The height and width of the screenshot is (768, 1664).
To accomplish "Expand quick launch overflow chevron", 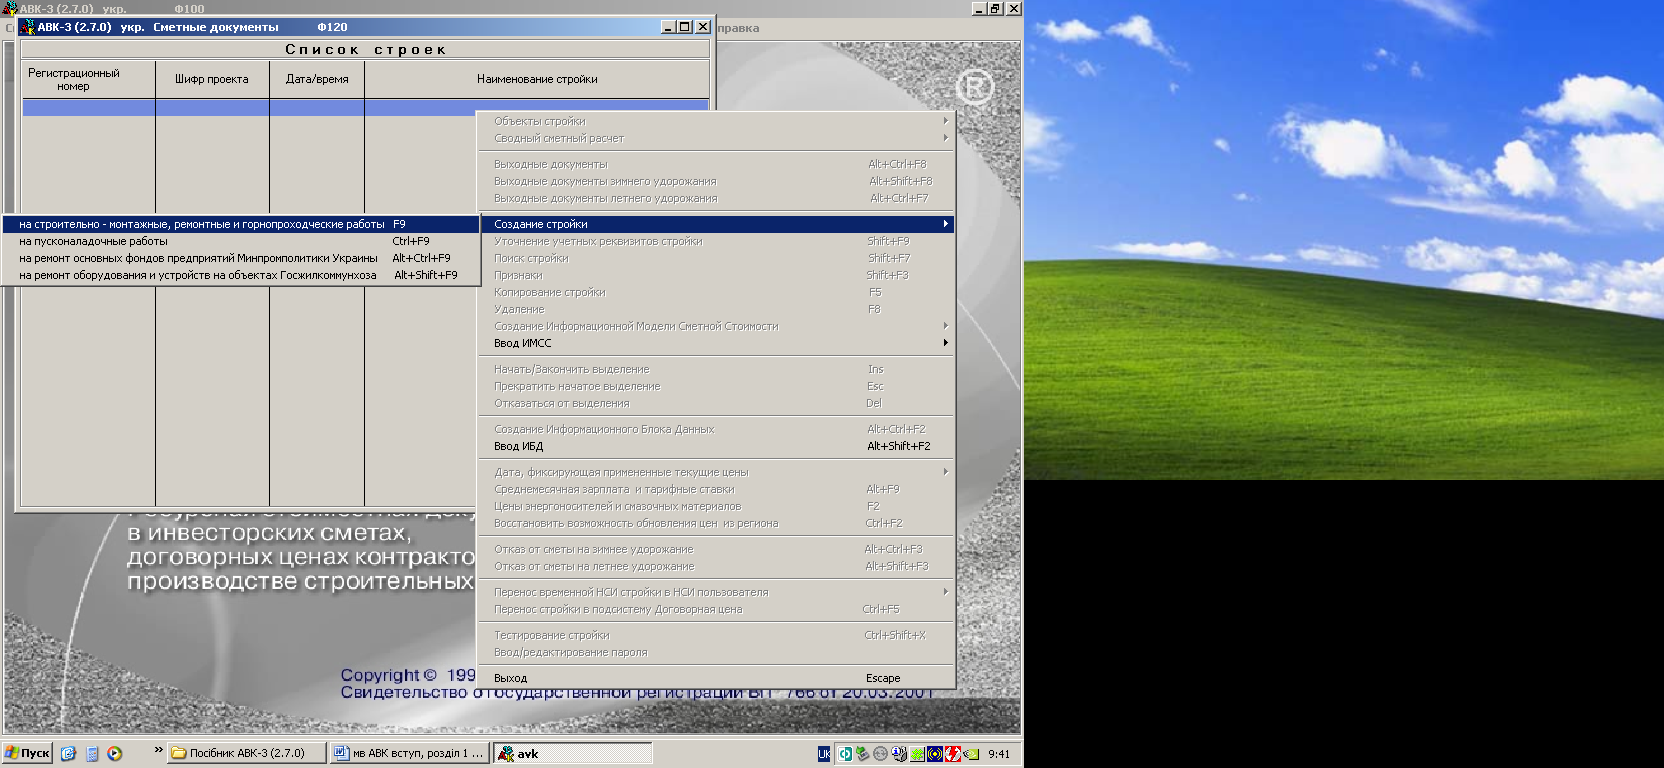I will coord(158,750).
